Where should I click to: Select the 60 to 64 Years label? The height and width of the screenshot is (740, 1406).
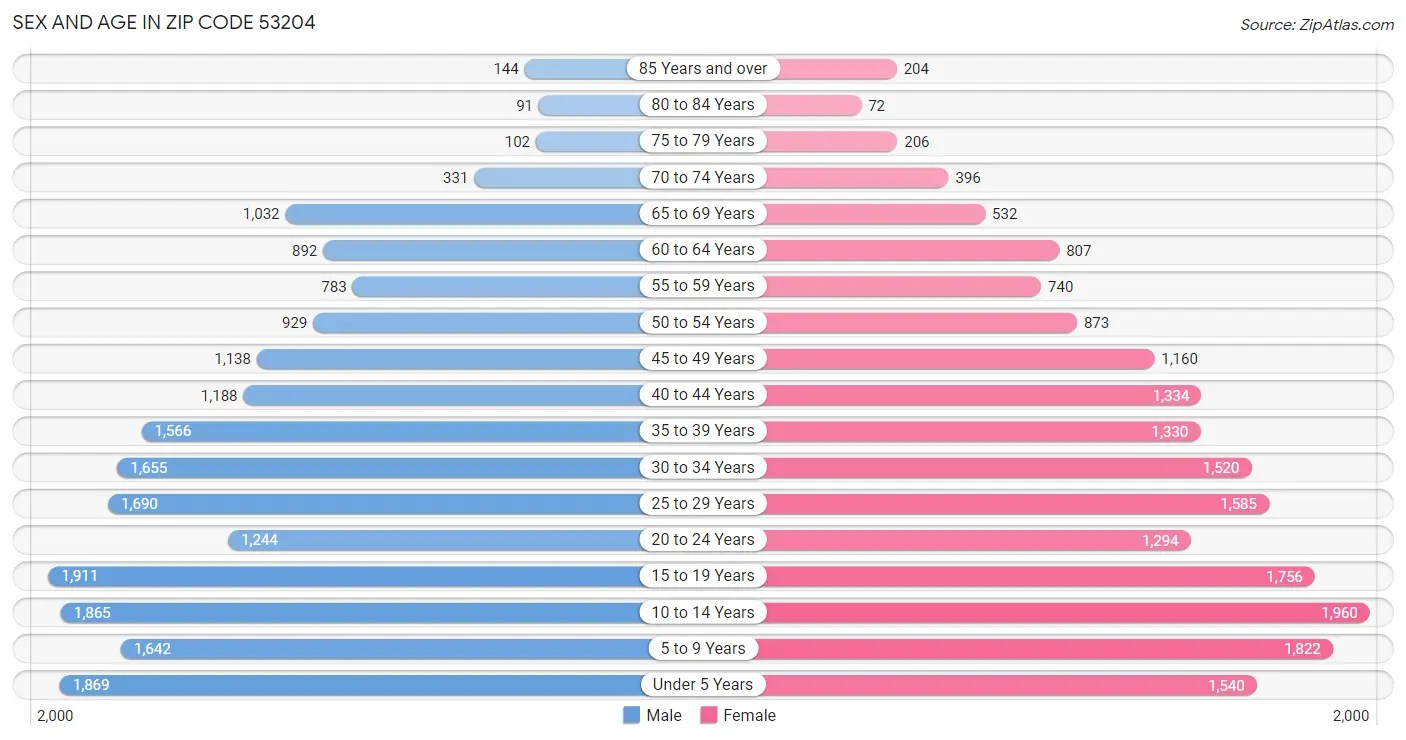pyautogui.click(x=703, y=250)
